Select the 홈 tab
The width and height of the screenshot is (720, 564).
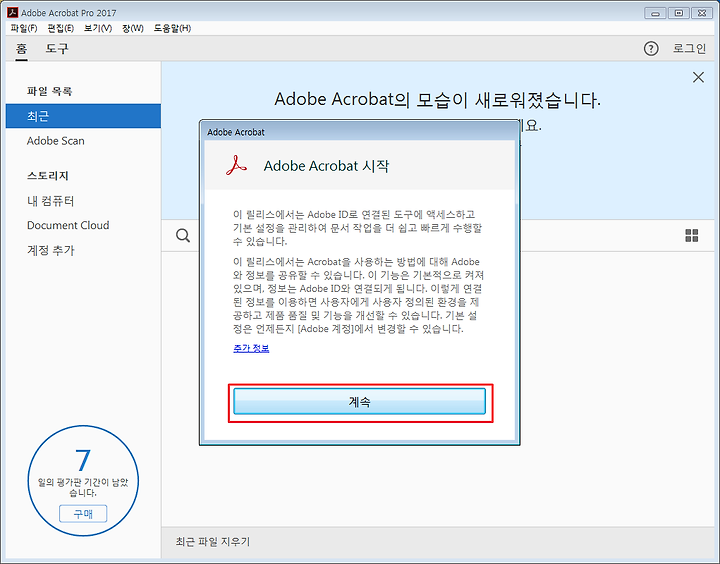point(21,49)
